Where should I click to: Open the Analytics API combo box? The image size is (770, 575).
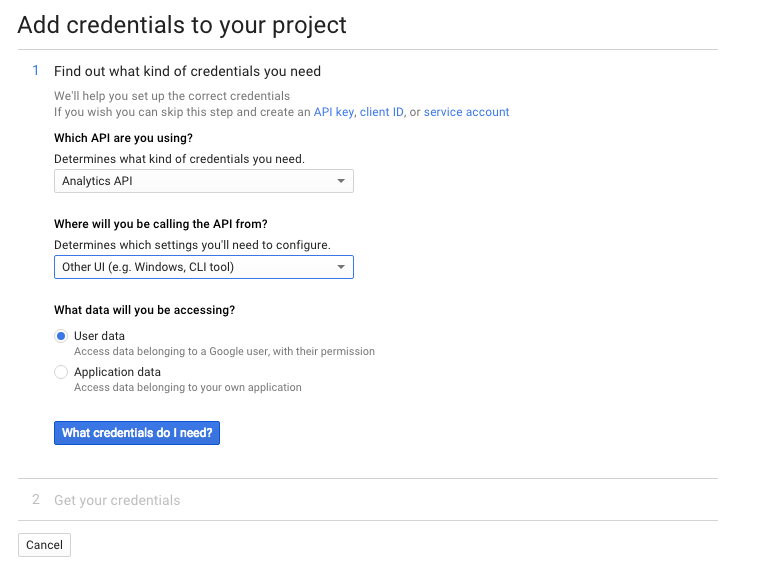tap(204, 181)
